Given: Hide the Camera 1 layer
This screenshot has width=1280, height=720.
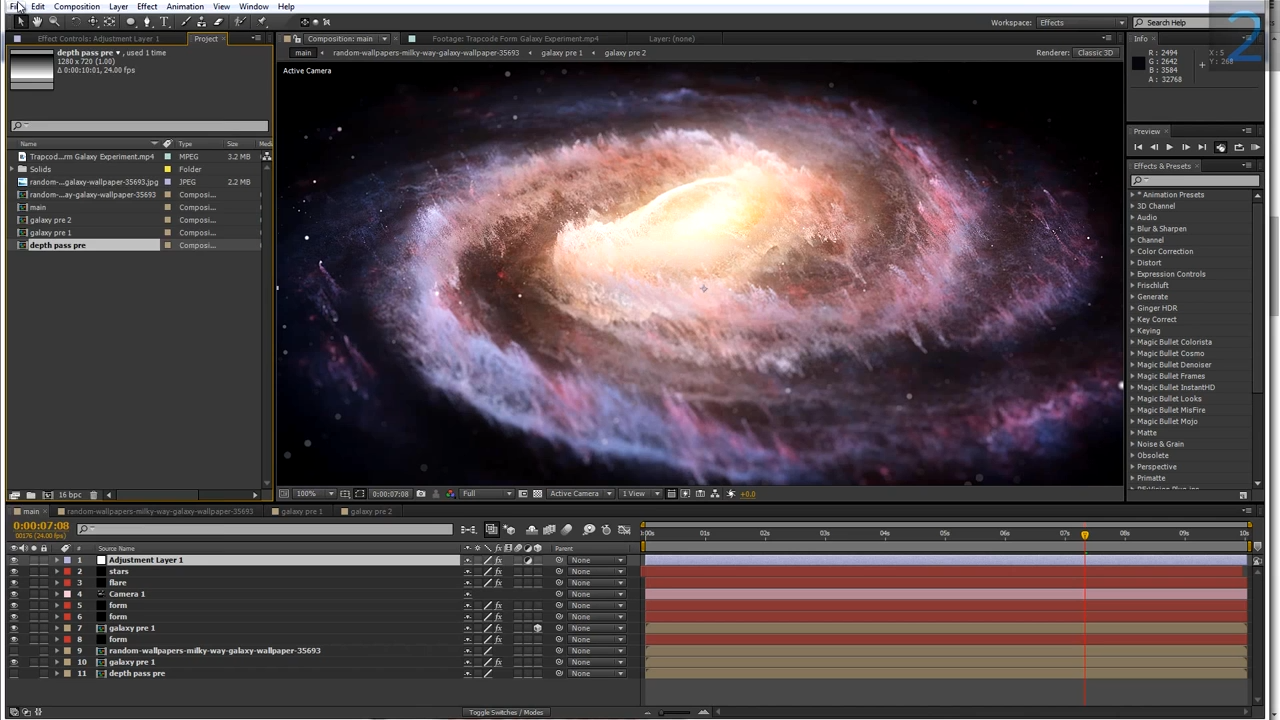Looking at the screenshot, I should pyautogui.click(x=14, y=594).
